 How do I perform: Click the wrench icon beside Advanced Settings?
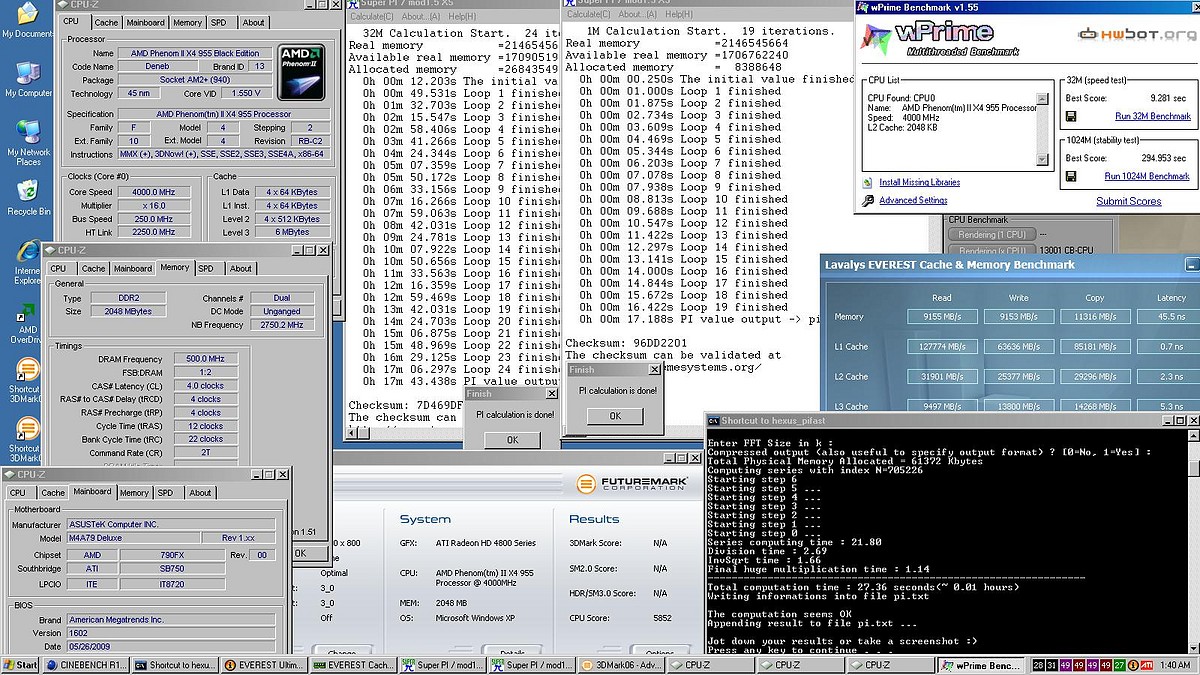(x=867, y=200)
